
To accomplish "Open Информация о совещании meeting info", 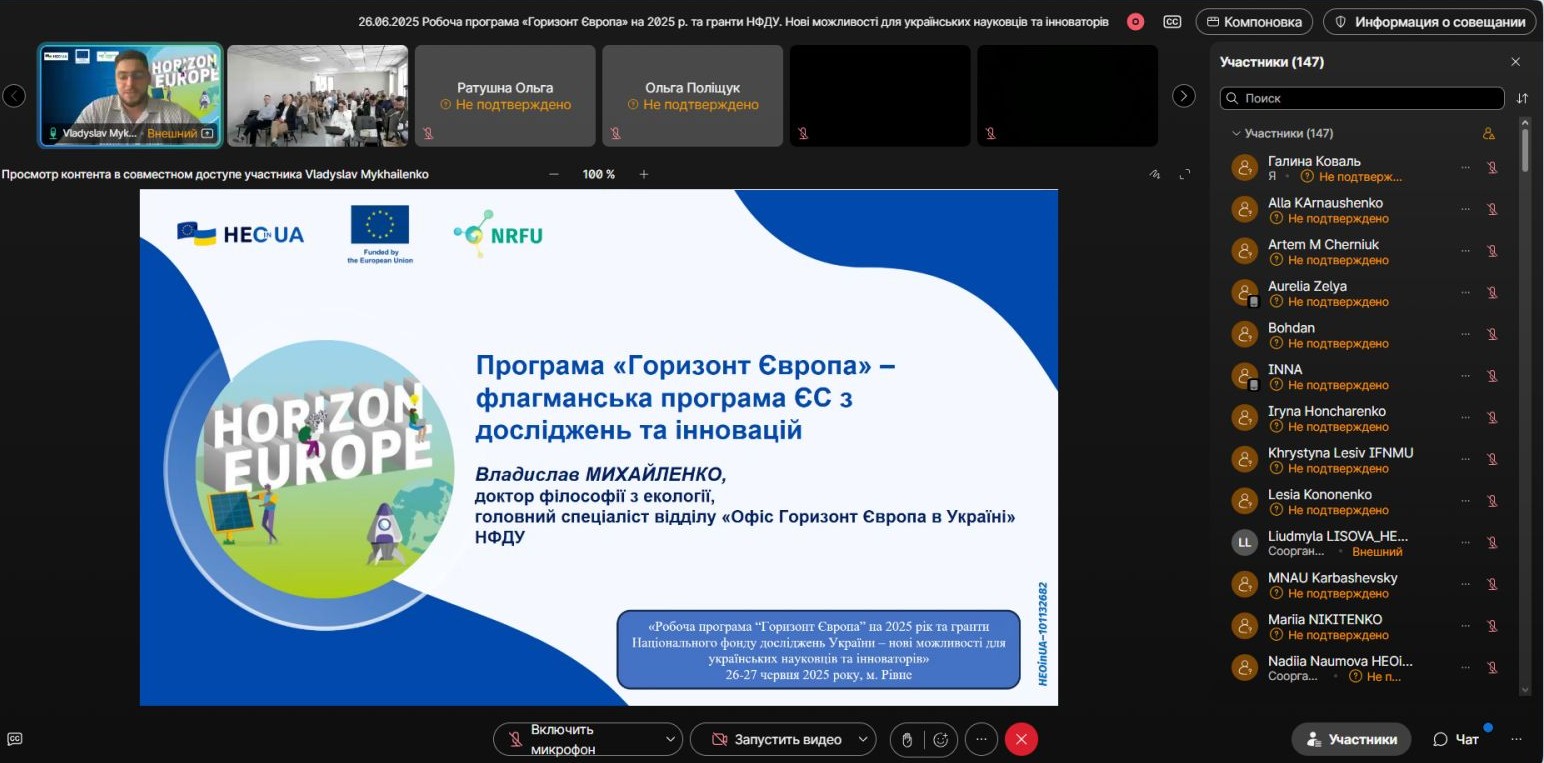I will 1429,21.
